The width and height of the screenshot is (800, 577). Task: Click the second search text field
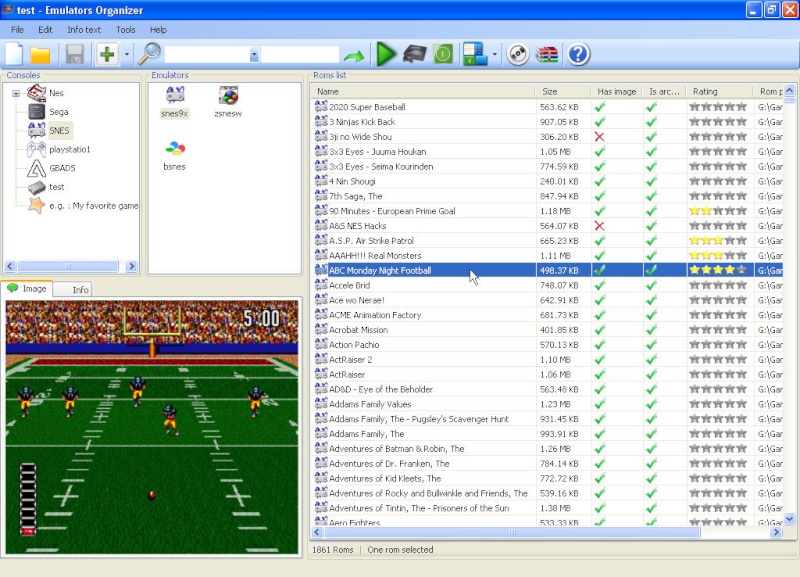tap(300, 55)
